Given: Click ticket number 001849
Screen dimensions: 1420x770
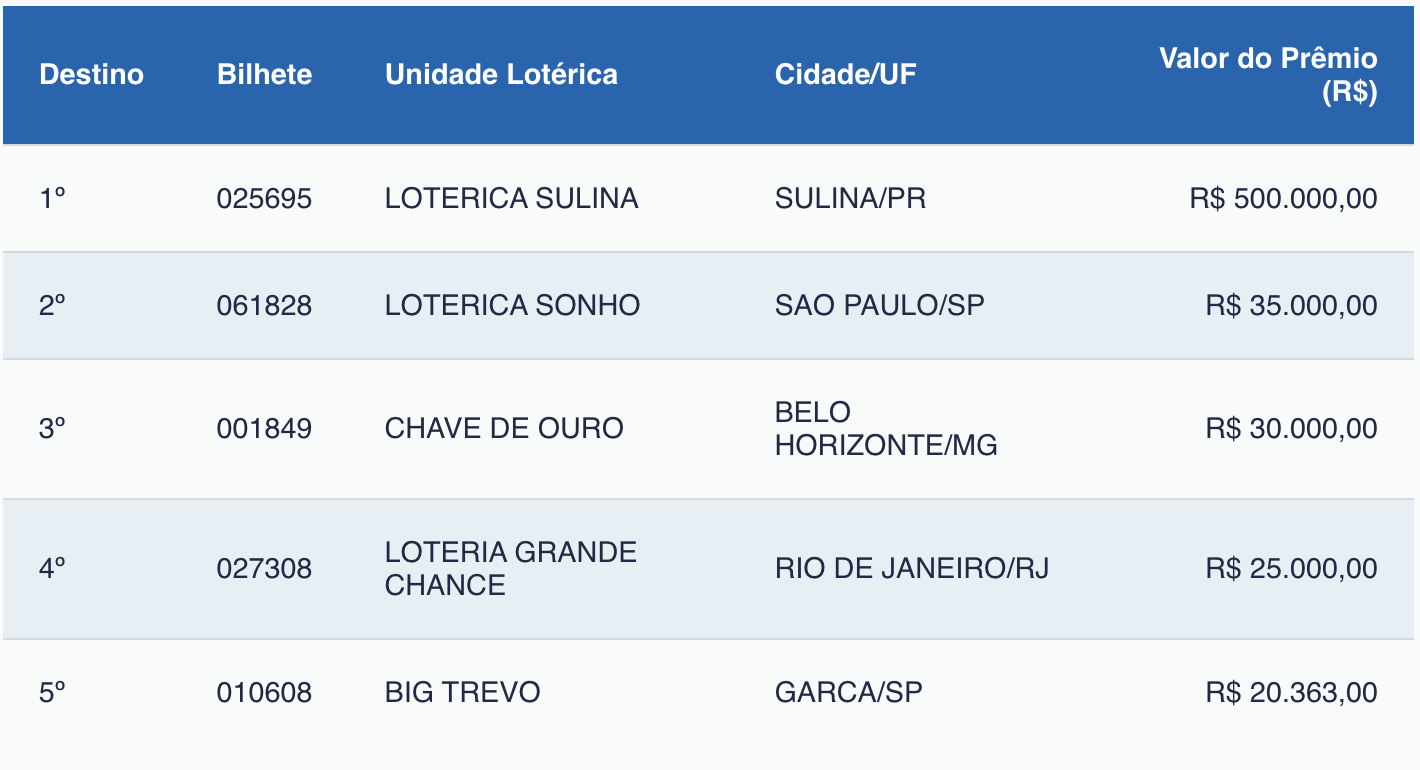Looking at the screenshot, I should tap(264, 429).
